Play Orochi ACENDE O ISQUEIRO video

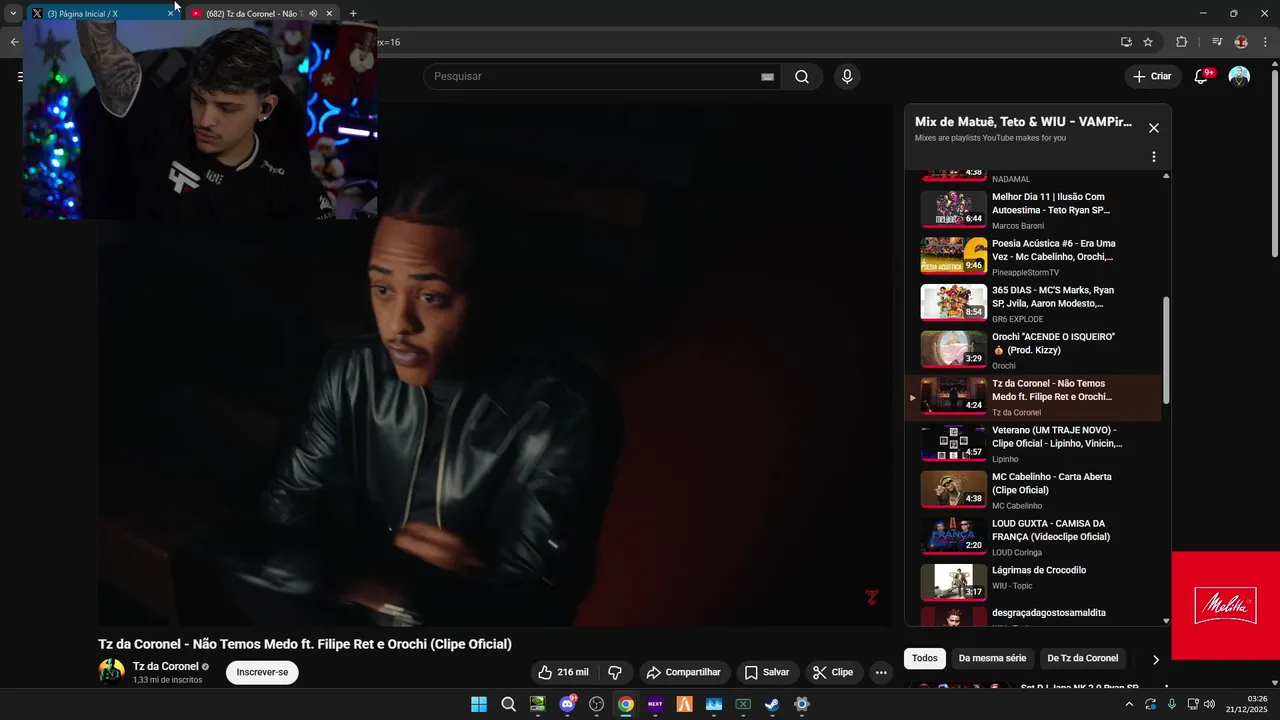(x=1034, y=351)
